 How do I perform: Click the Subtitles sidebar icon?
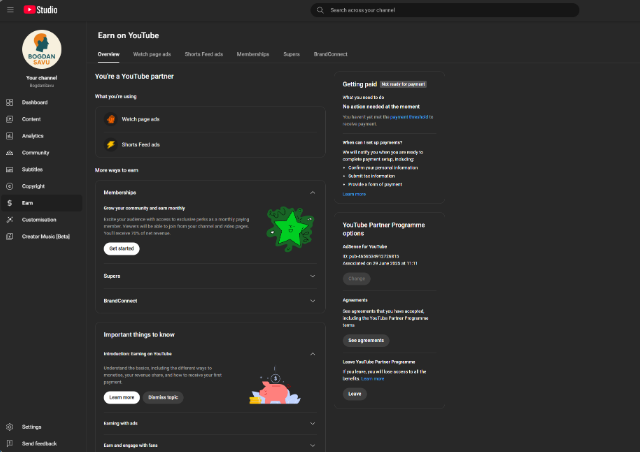[x=9, y=169]
